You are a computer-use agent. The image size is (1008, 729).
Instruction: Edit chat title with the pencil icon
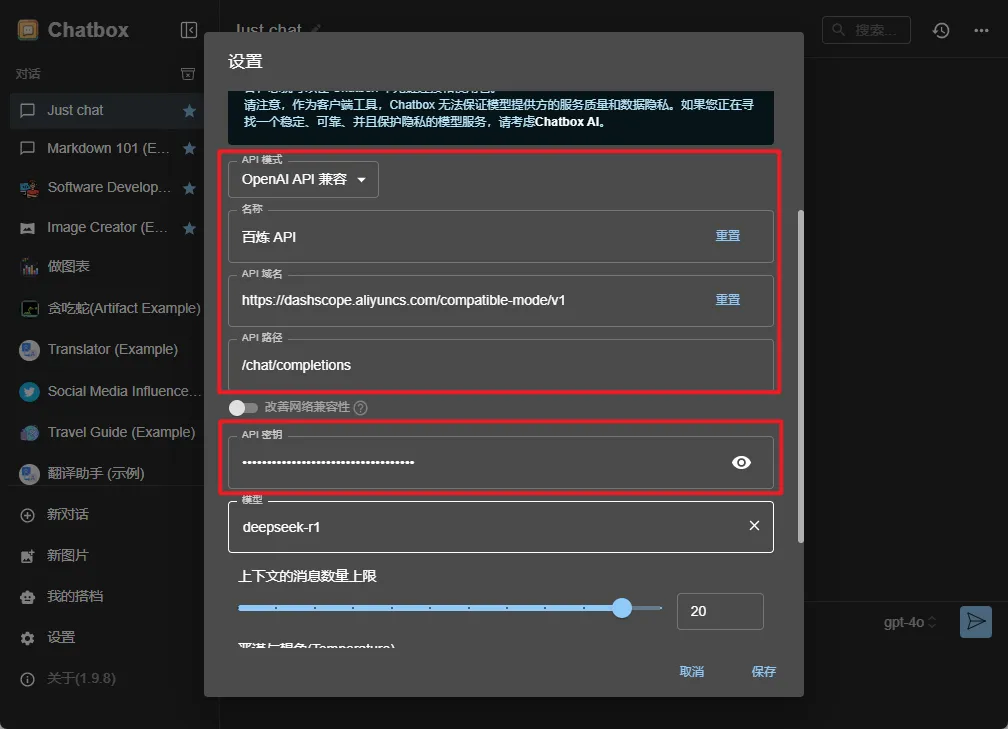(315, 30)
